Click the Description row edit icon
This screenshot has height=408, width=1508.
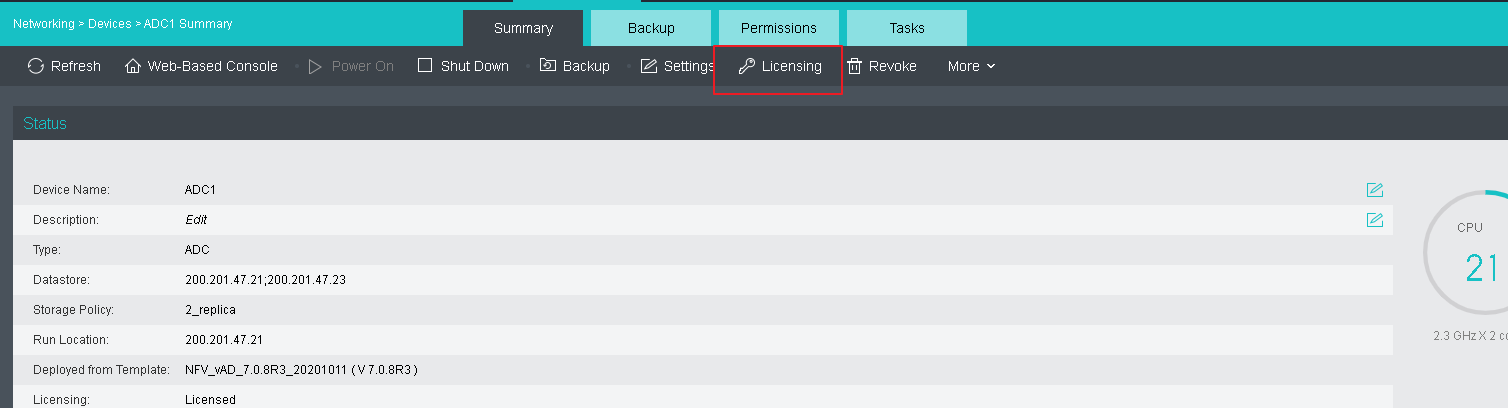tap(1375, 220)
